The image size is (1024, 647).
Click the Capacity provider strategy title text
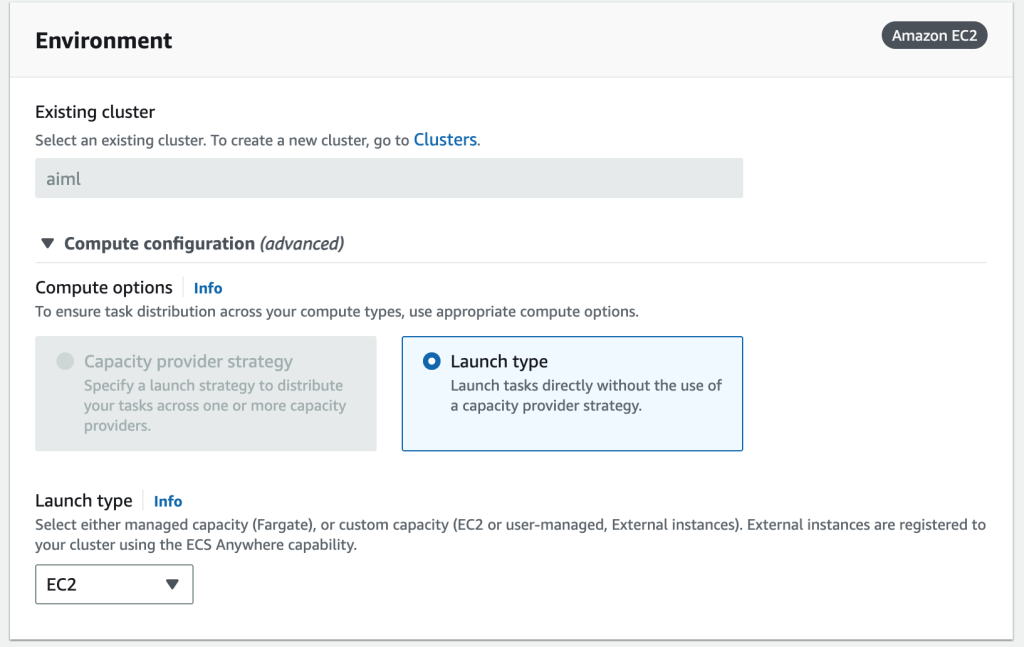pos(188,361)
